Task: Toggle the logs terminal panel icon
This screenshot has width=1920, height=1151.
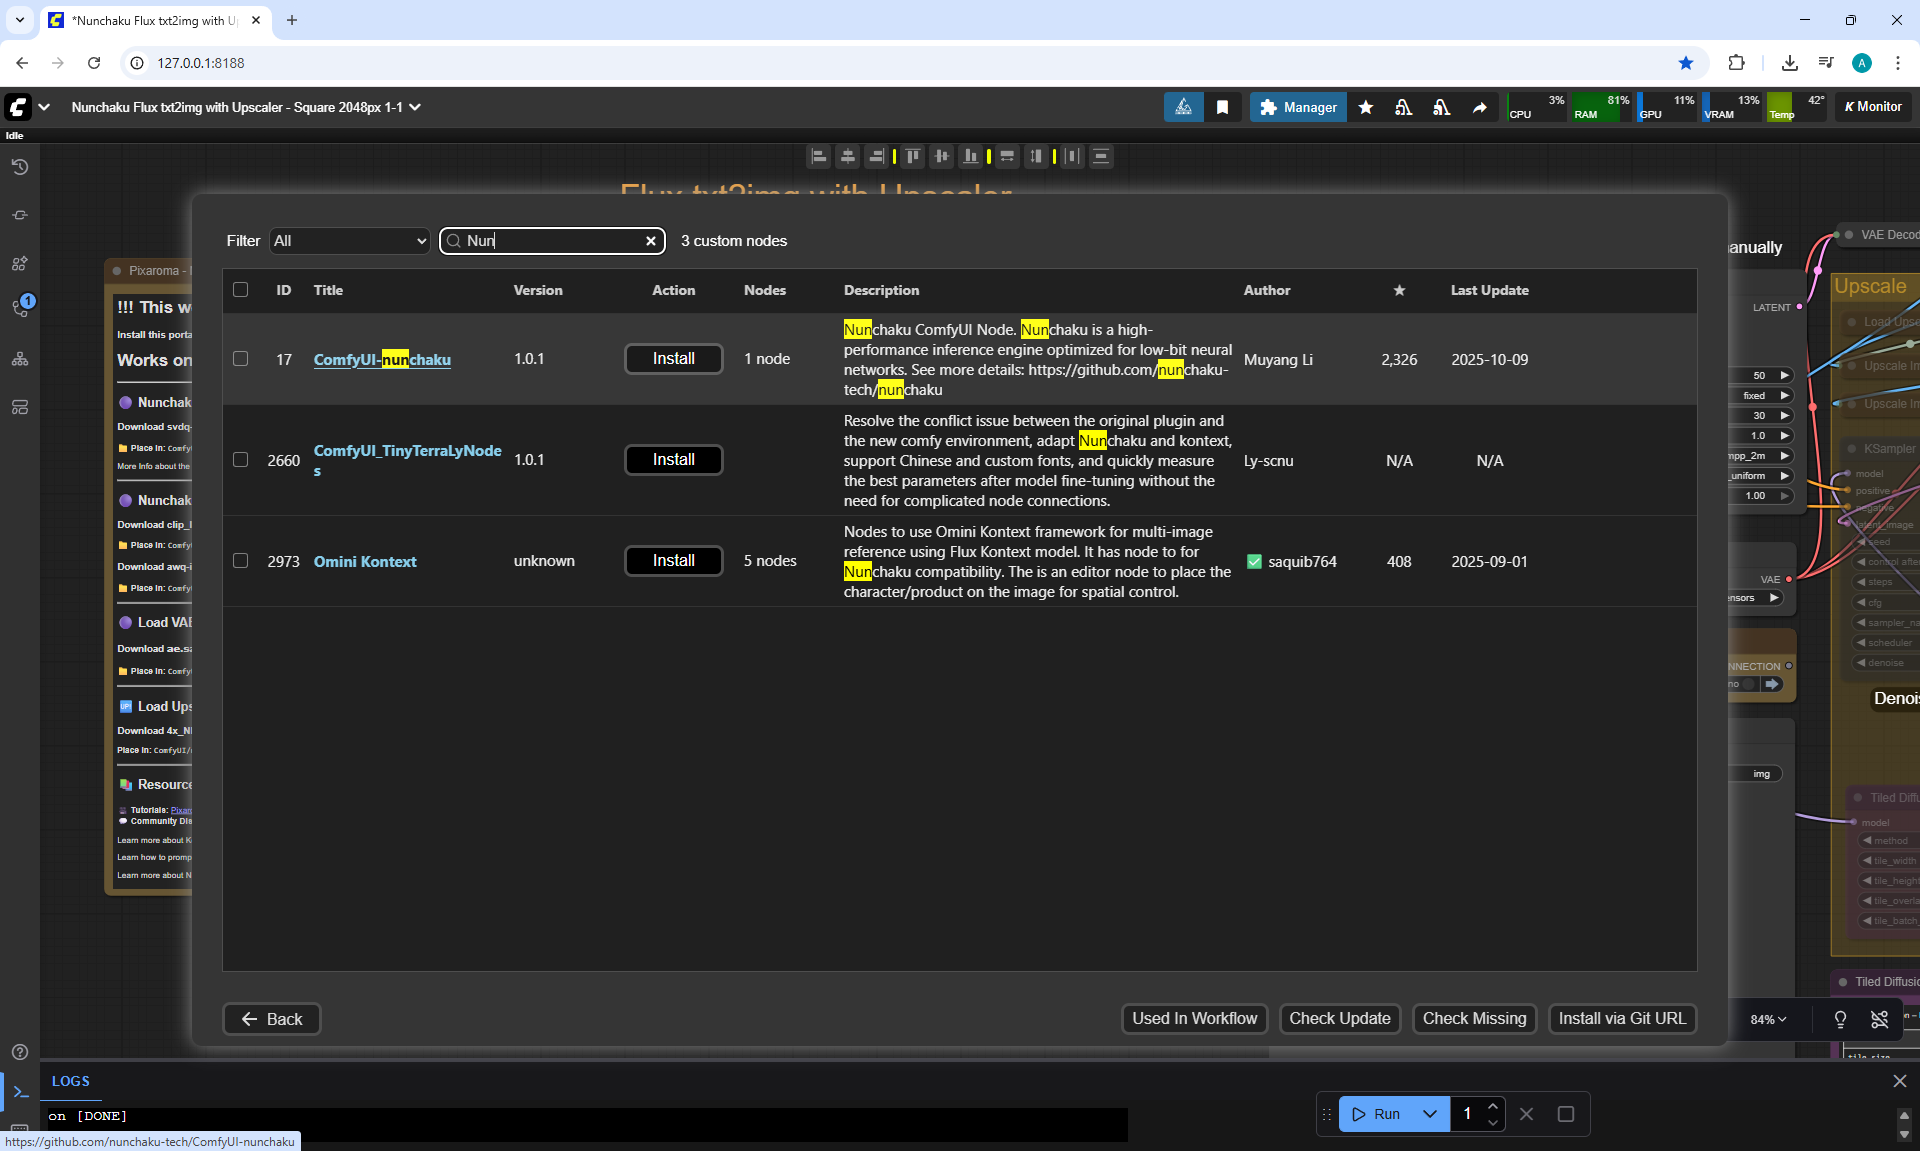Action: pos(20,1092)
